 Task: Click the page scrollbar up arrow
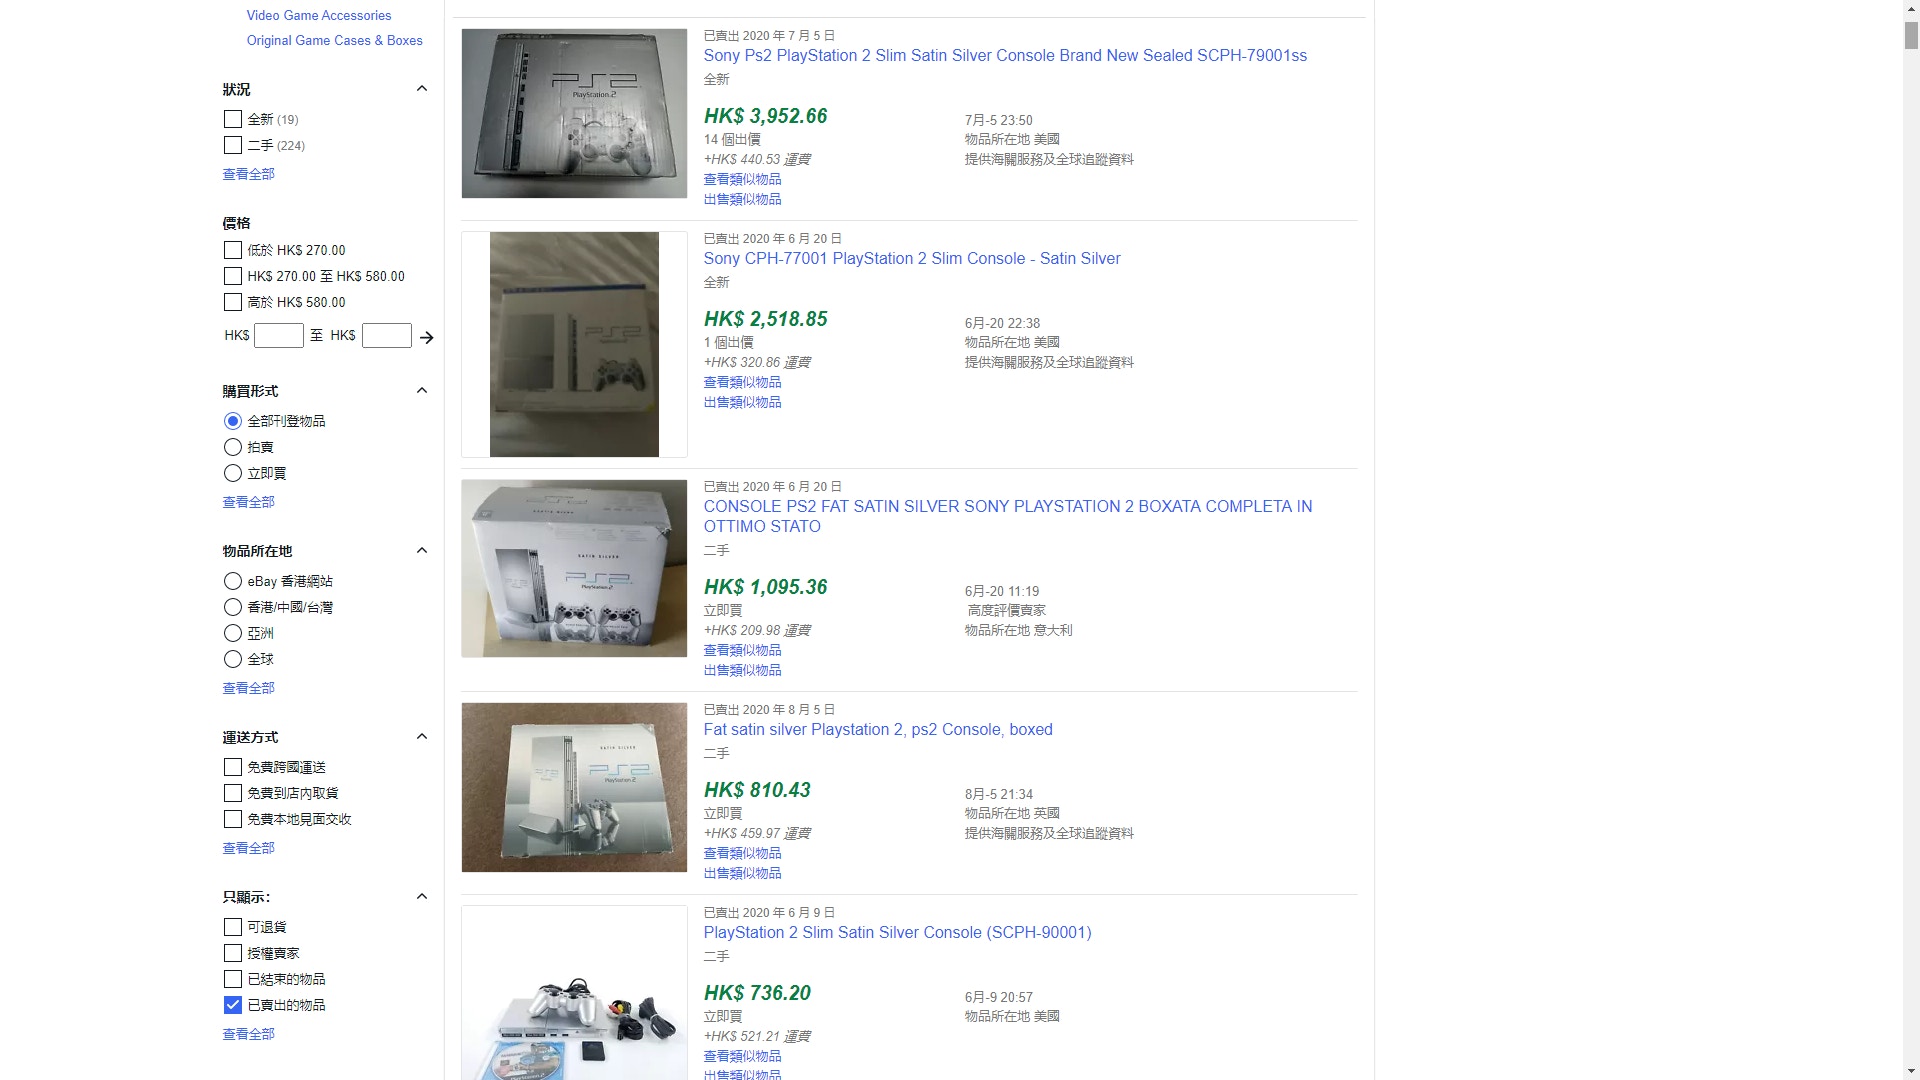click(x=1911, y=7)
